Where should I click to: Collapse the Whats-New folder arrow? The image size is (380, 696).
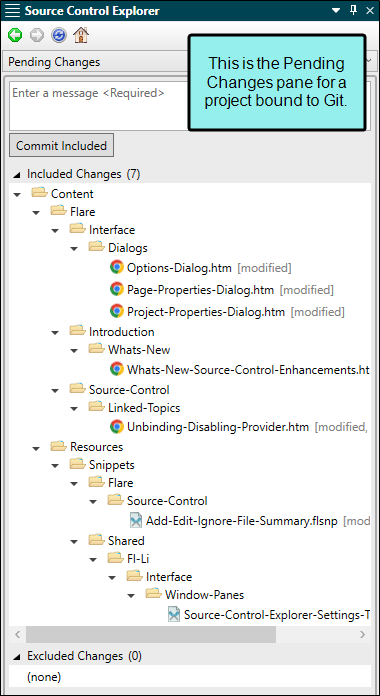(74, 350)
